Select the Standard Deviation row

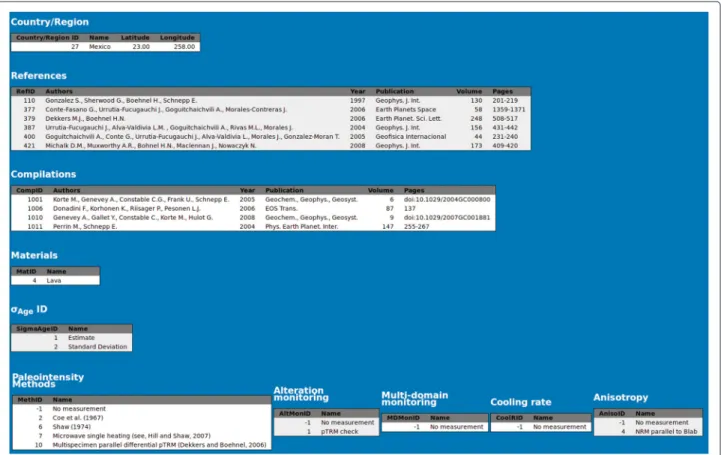(72, 347)
